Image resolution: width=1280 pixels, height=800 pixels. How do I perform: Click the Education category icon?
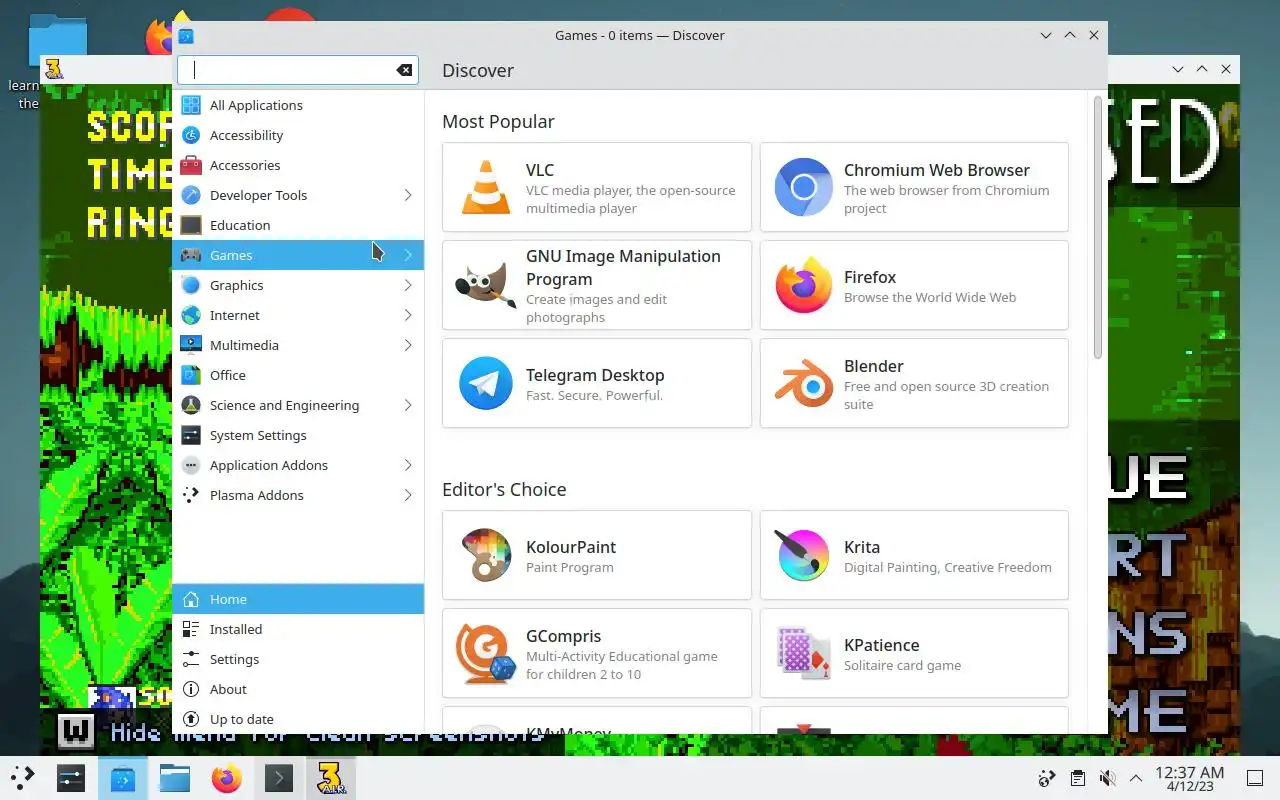191,225
